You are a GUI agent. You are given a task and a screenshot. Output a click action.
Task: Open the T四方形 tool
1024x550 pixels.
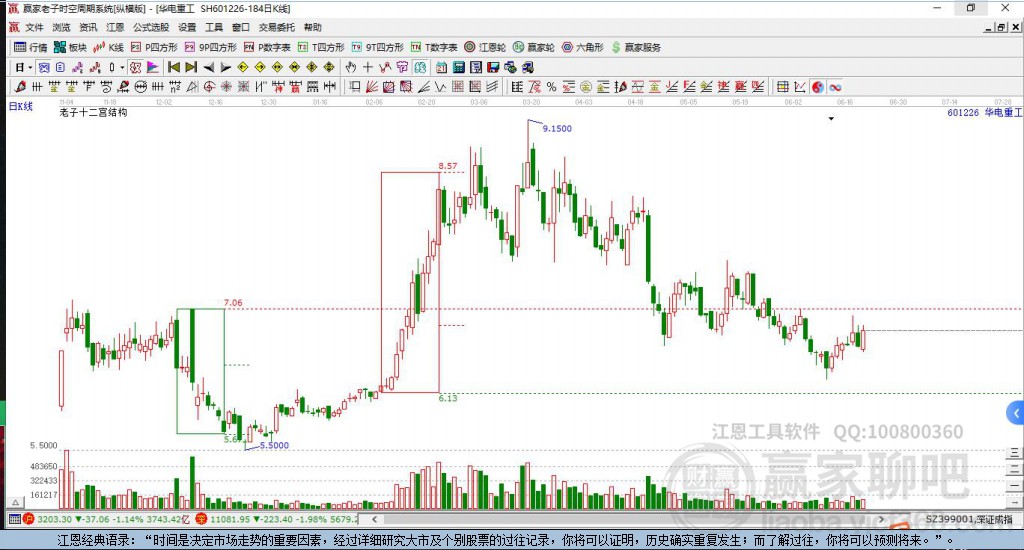[321, 47]
